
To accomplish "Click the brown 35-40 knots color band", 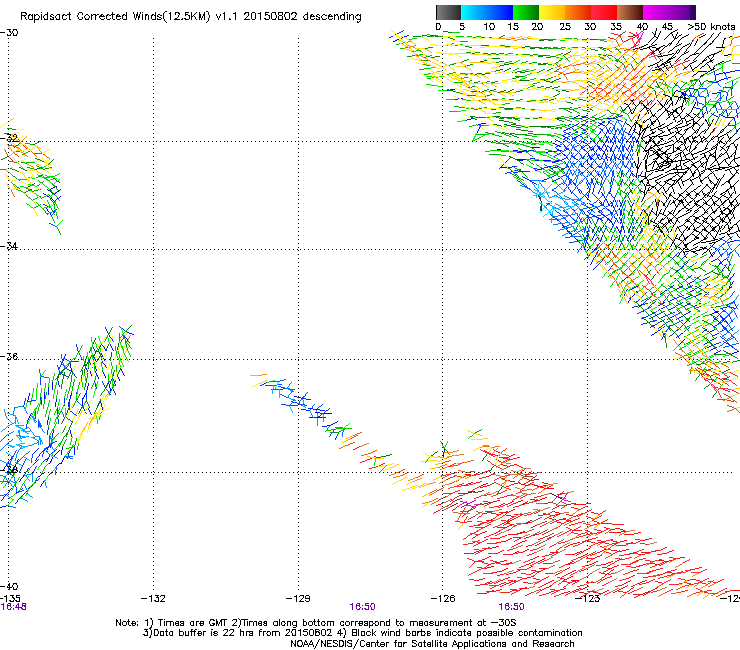I will pos(630,13).
